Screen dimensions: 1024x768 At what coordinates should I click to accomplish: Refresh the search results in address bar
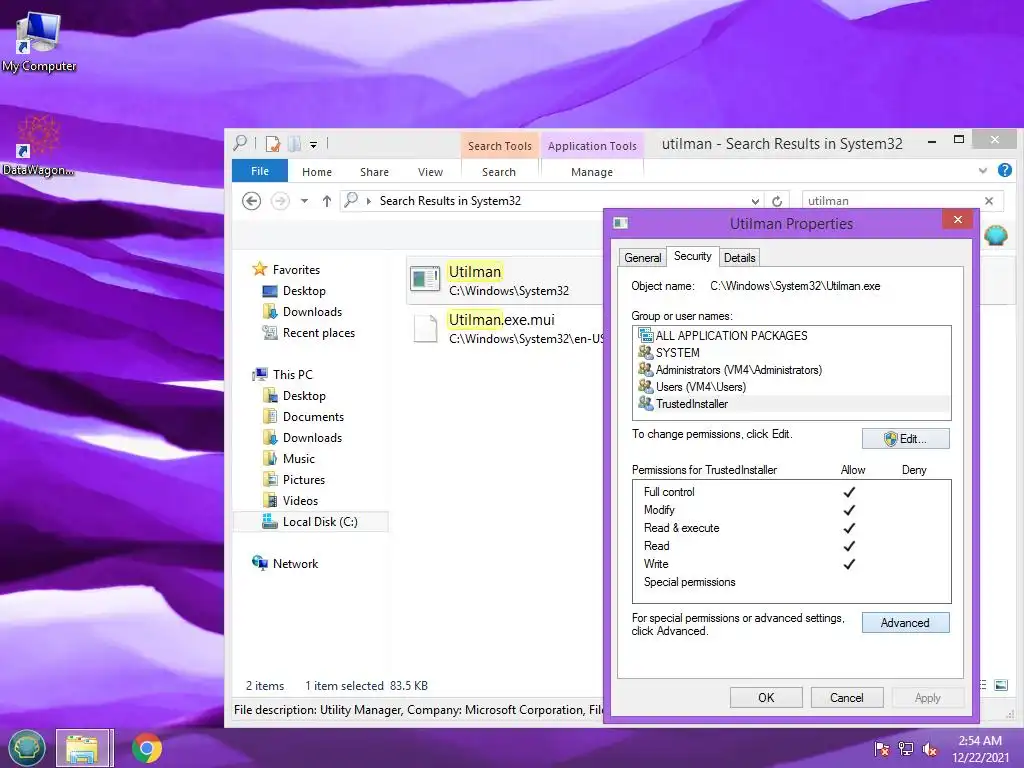pos(776,201)
